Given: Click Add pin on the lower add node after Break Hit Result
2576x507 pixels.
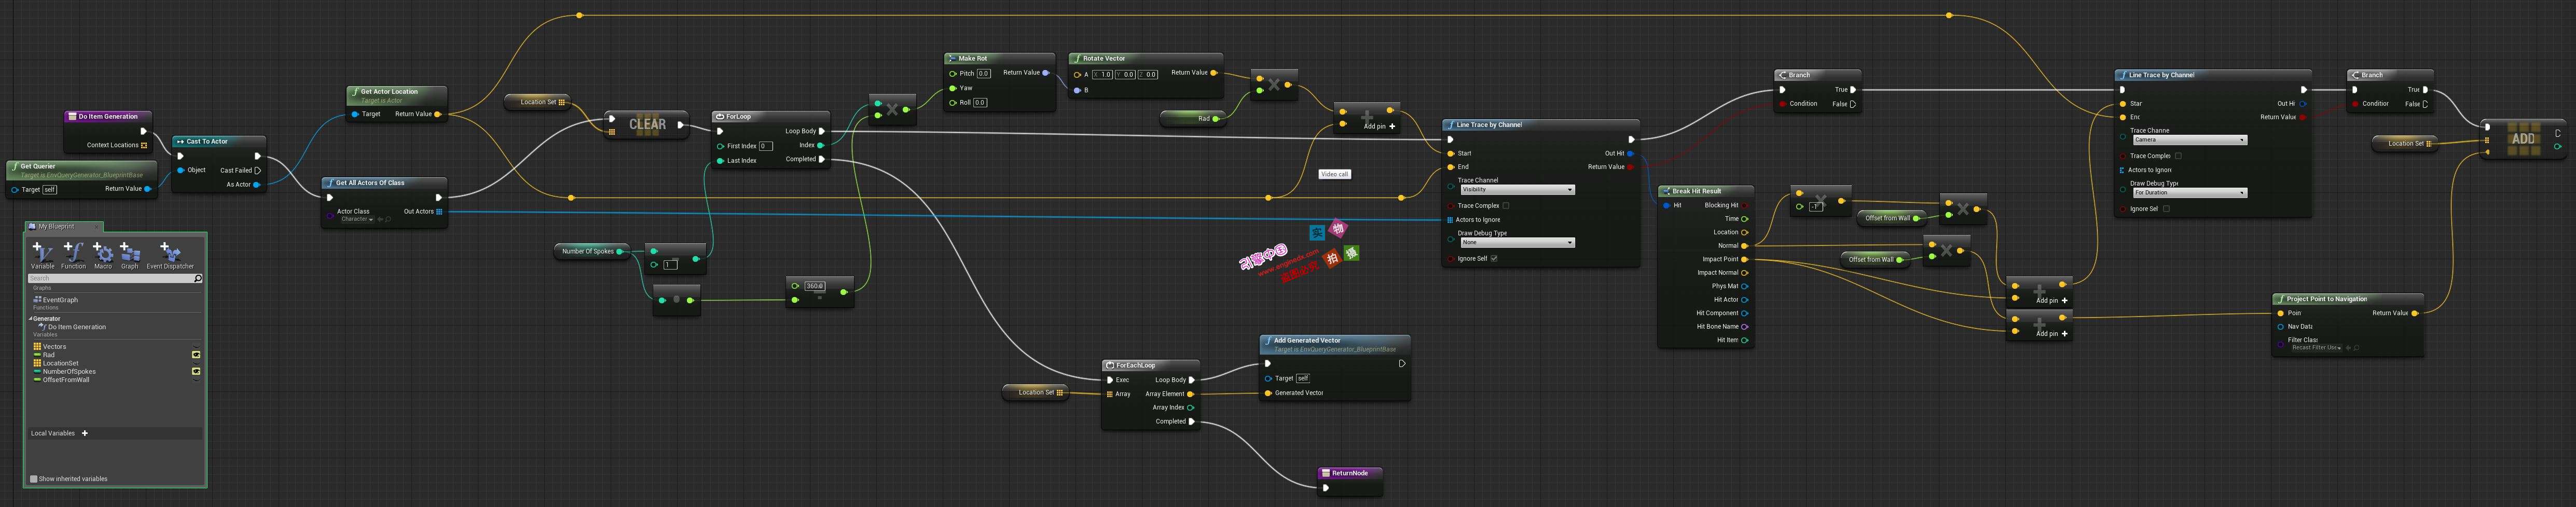Looking at the screenshot, I should (x=2052, y=334).
